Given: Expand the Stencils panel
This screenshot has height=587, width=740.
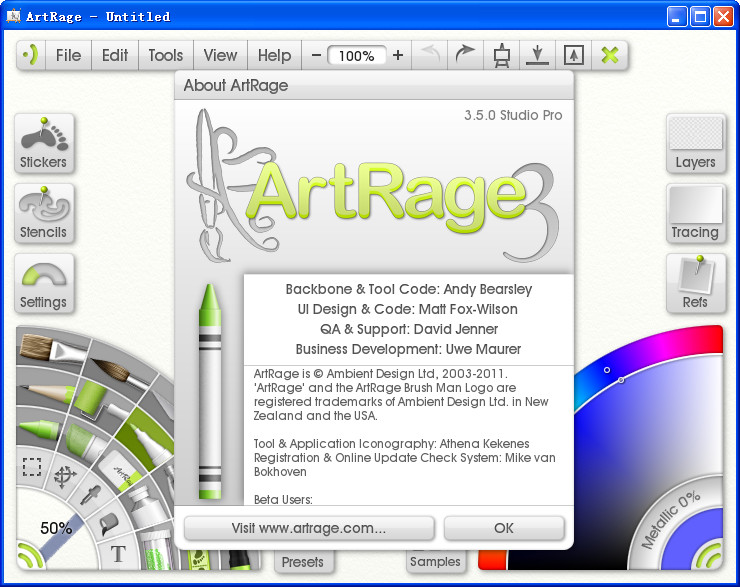Looking at the screenshot, I should point(44,214).
